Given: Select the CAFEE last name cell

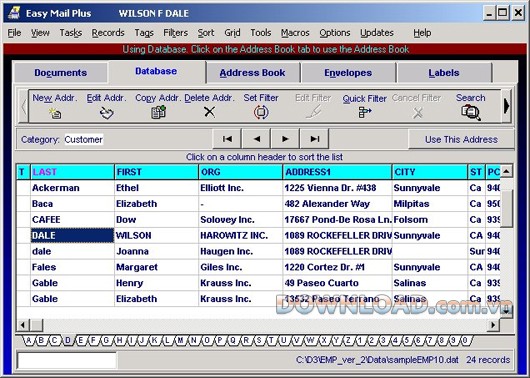Looking at the screenshot, I should [x=72, y=219].
